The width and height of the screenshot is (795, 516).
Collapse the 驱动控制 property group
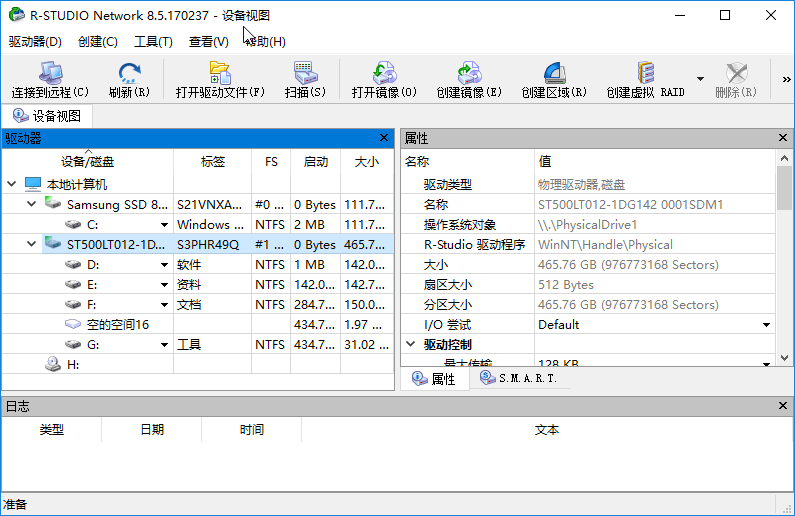pos(410,344)
